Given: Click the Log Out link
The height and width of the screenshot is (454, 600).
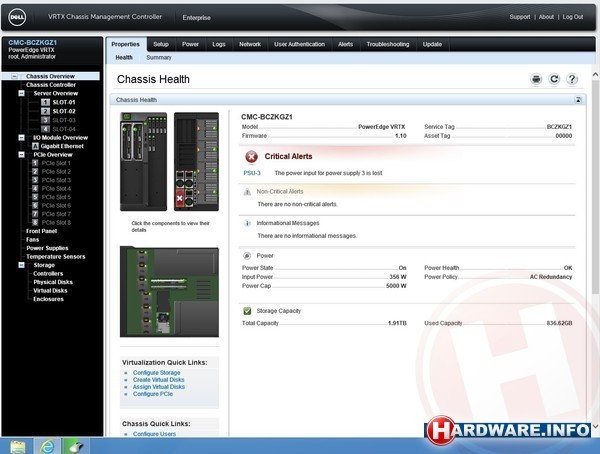Looking at the screenshot, I should (x=572, y=17).
